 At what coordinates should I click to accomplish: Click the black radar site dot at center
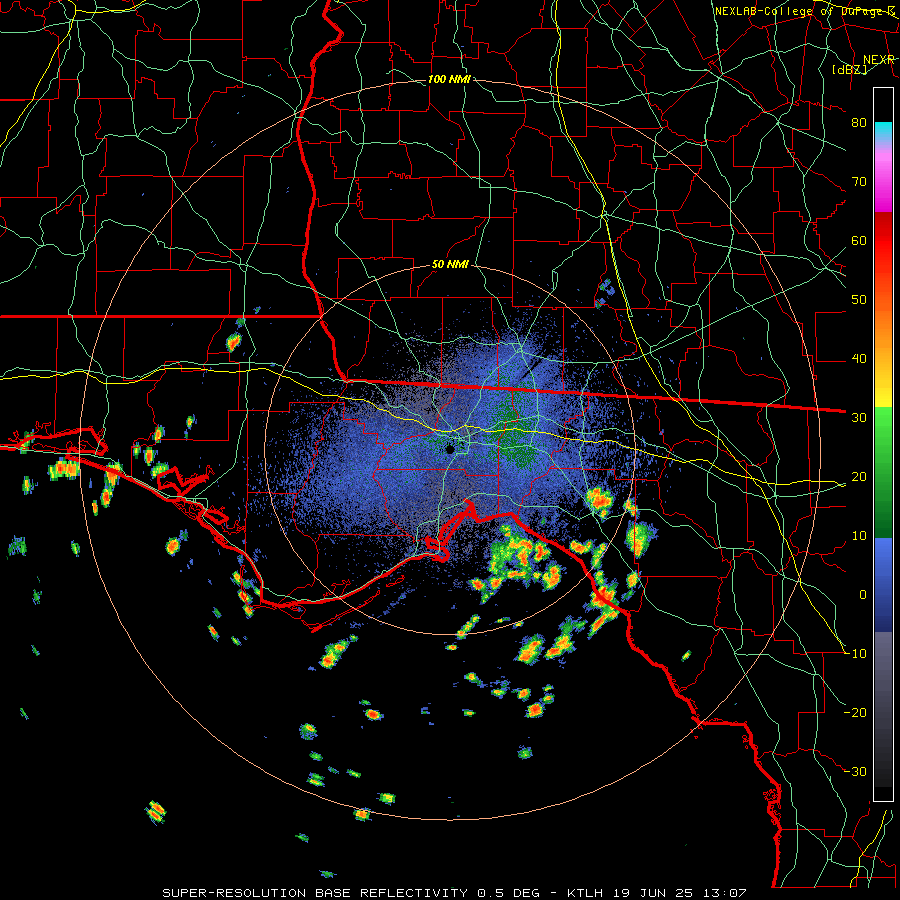pyautogui.click(x=450, y=449)
